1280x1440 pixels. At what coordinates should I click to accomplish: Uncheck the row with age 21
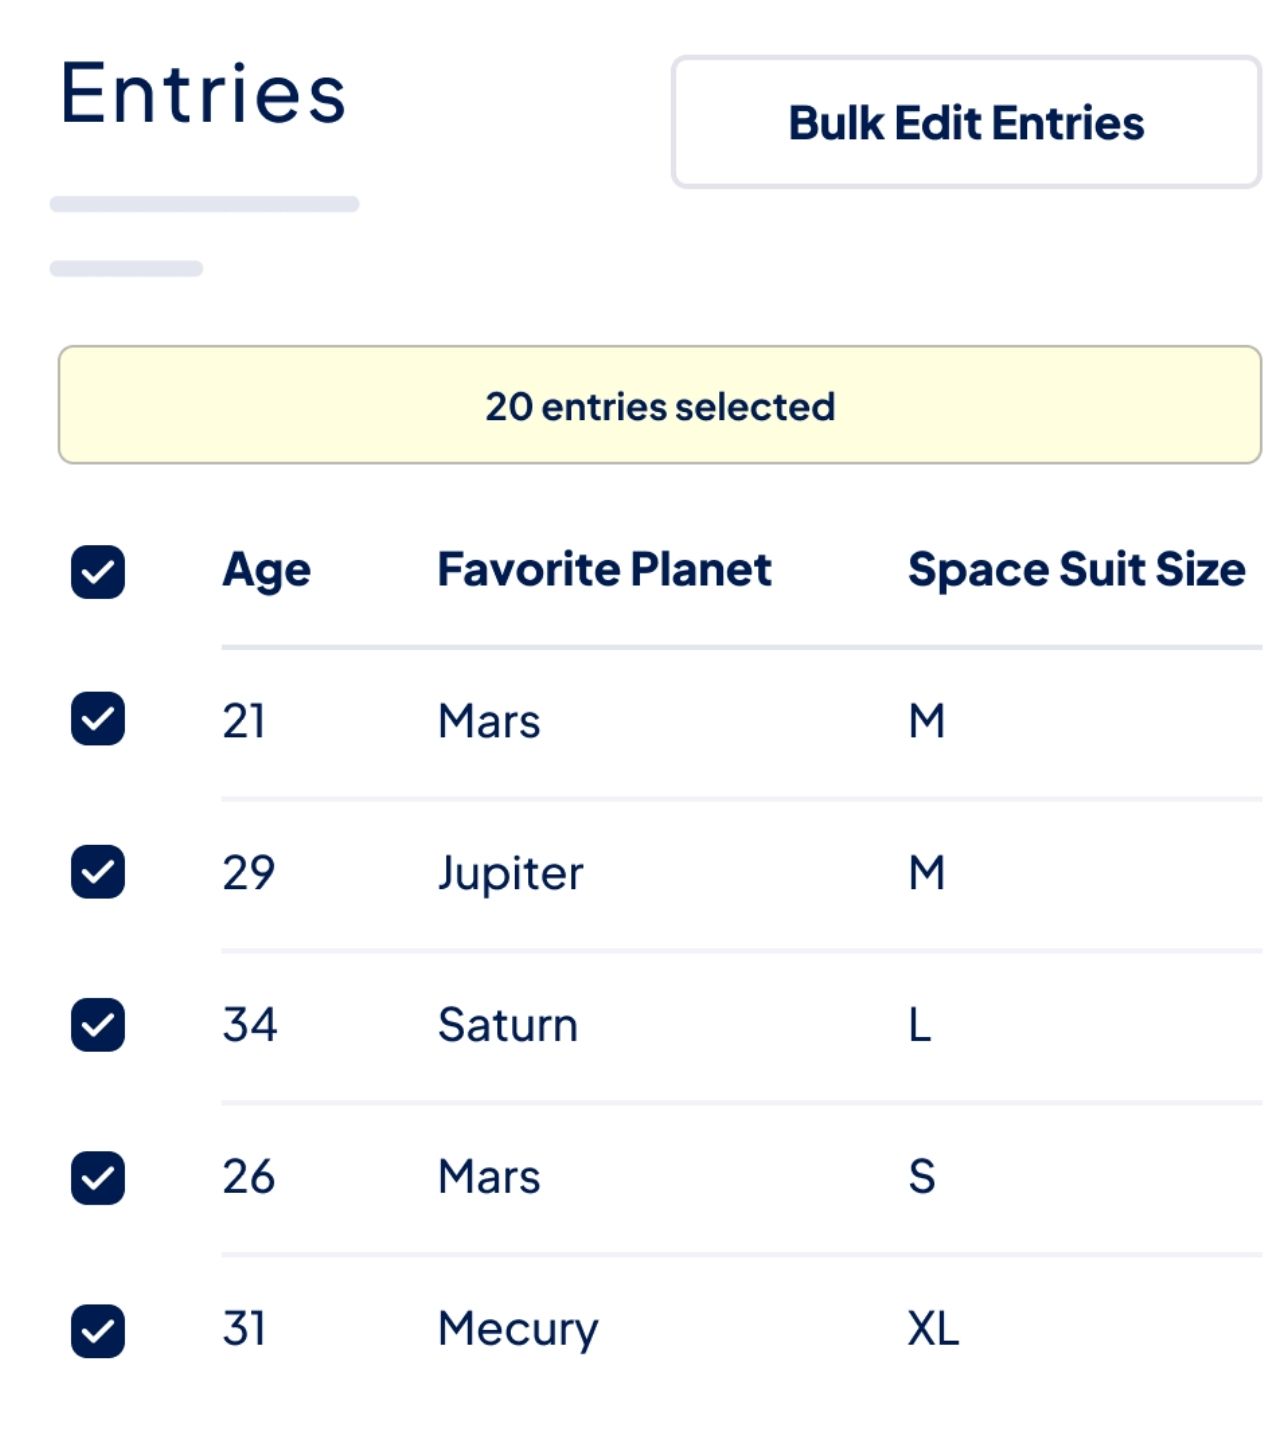click(98, 719)
